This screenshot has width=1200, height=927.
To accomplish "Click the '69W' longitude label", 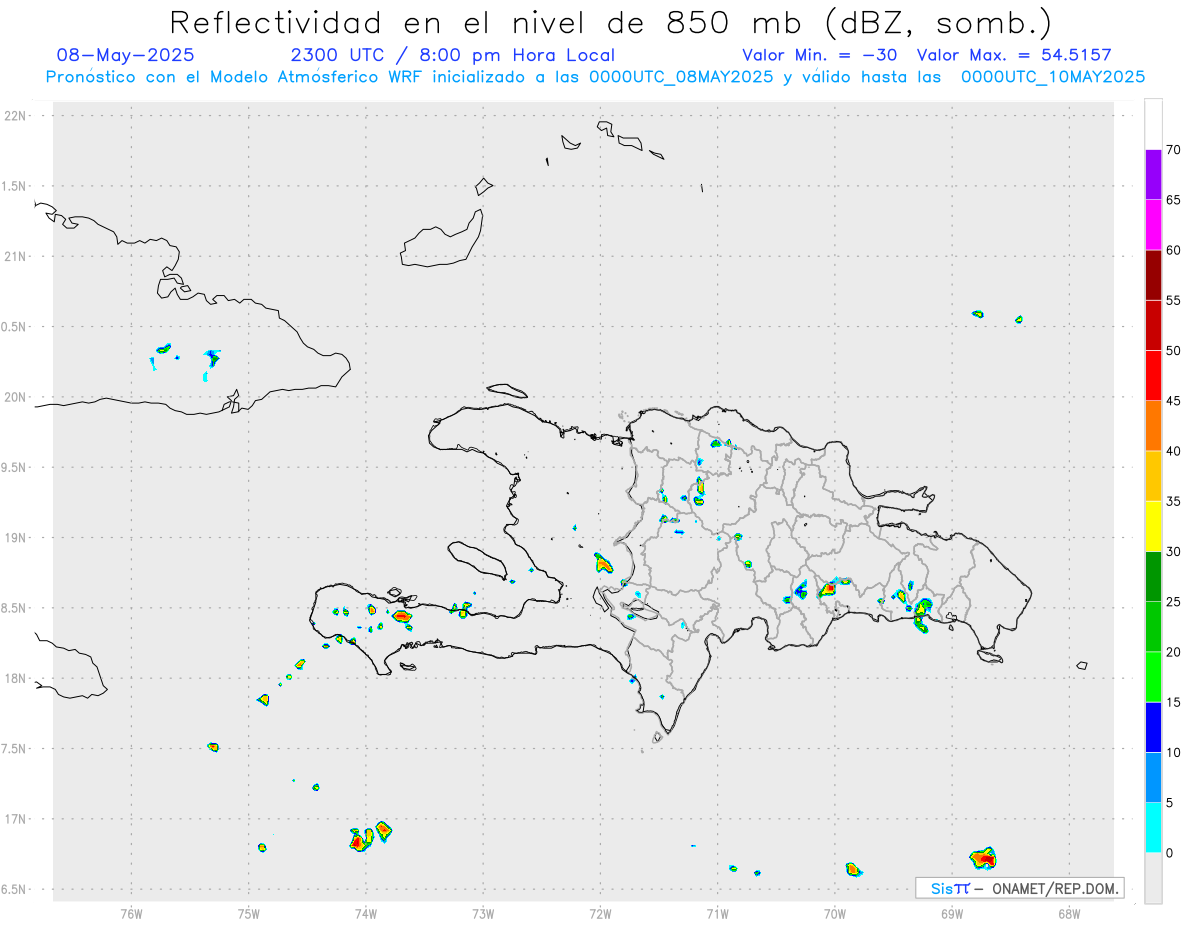I will (x=952, y=913).
